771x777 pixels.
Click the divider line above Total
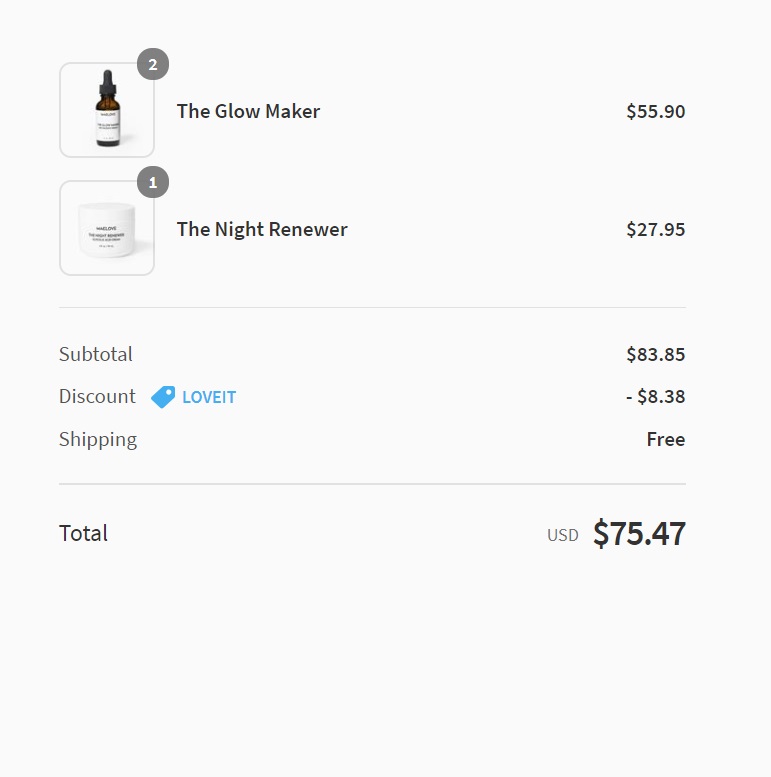(x=372, y=484)
